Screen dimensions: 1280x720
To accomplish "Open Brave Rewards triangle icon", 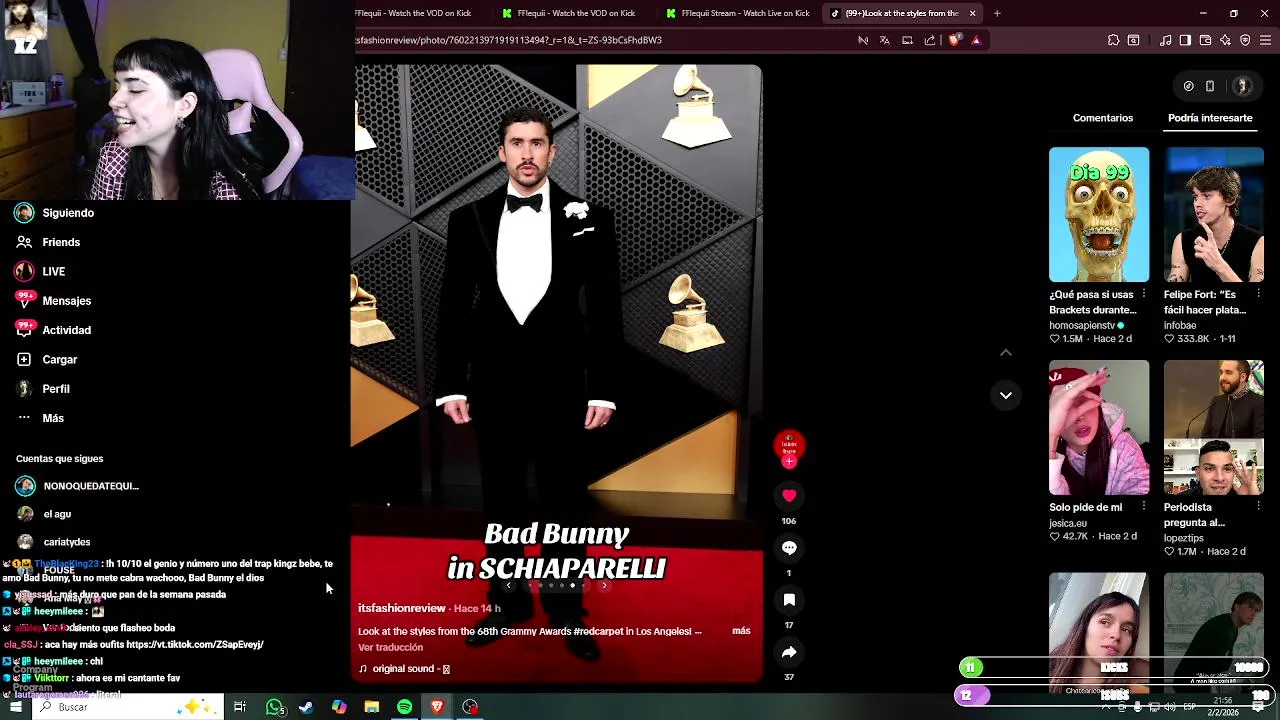I will [x=976, y=40].
